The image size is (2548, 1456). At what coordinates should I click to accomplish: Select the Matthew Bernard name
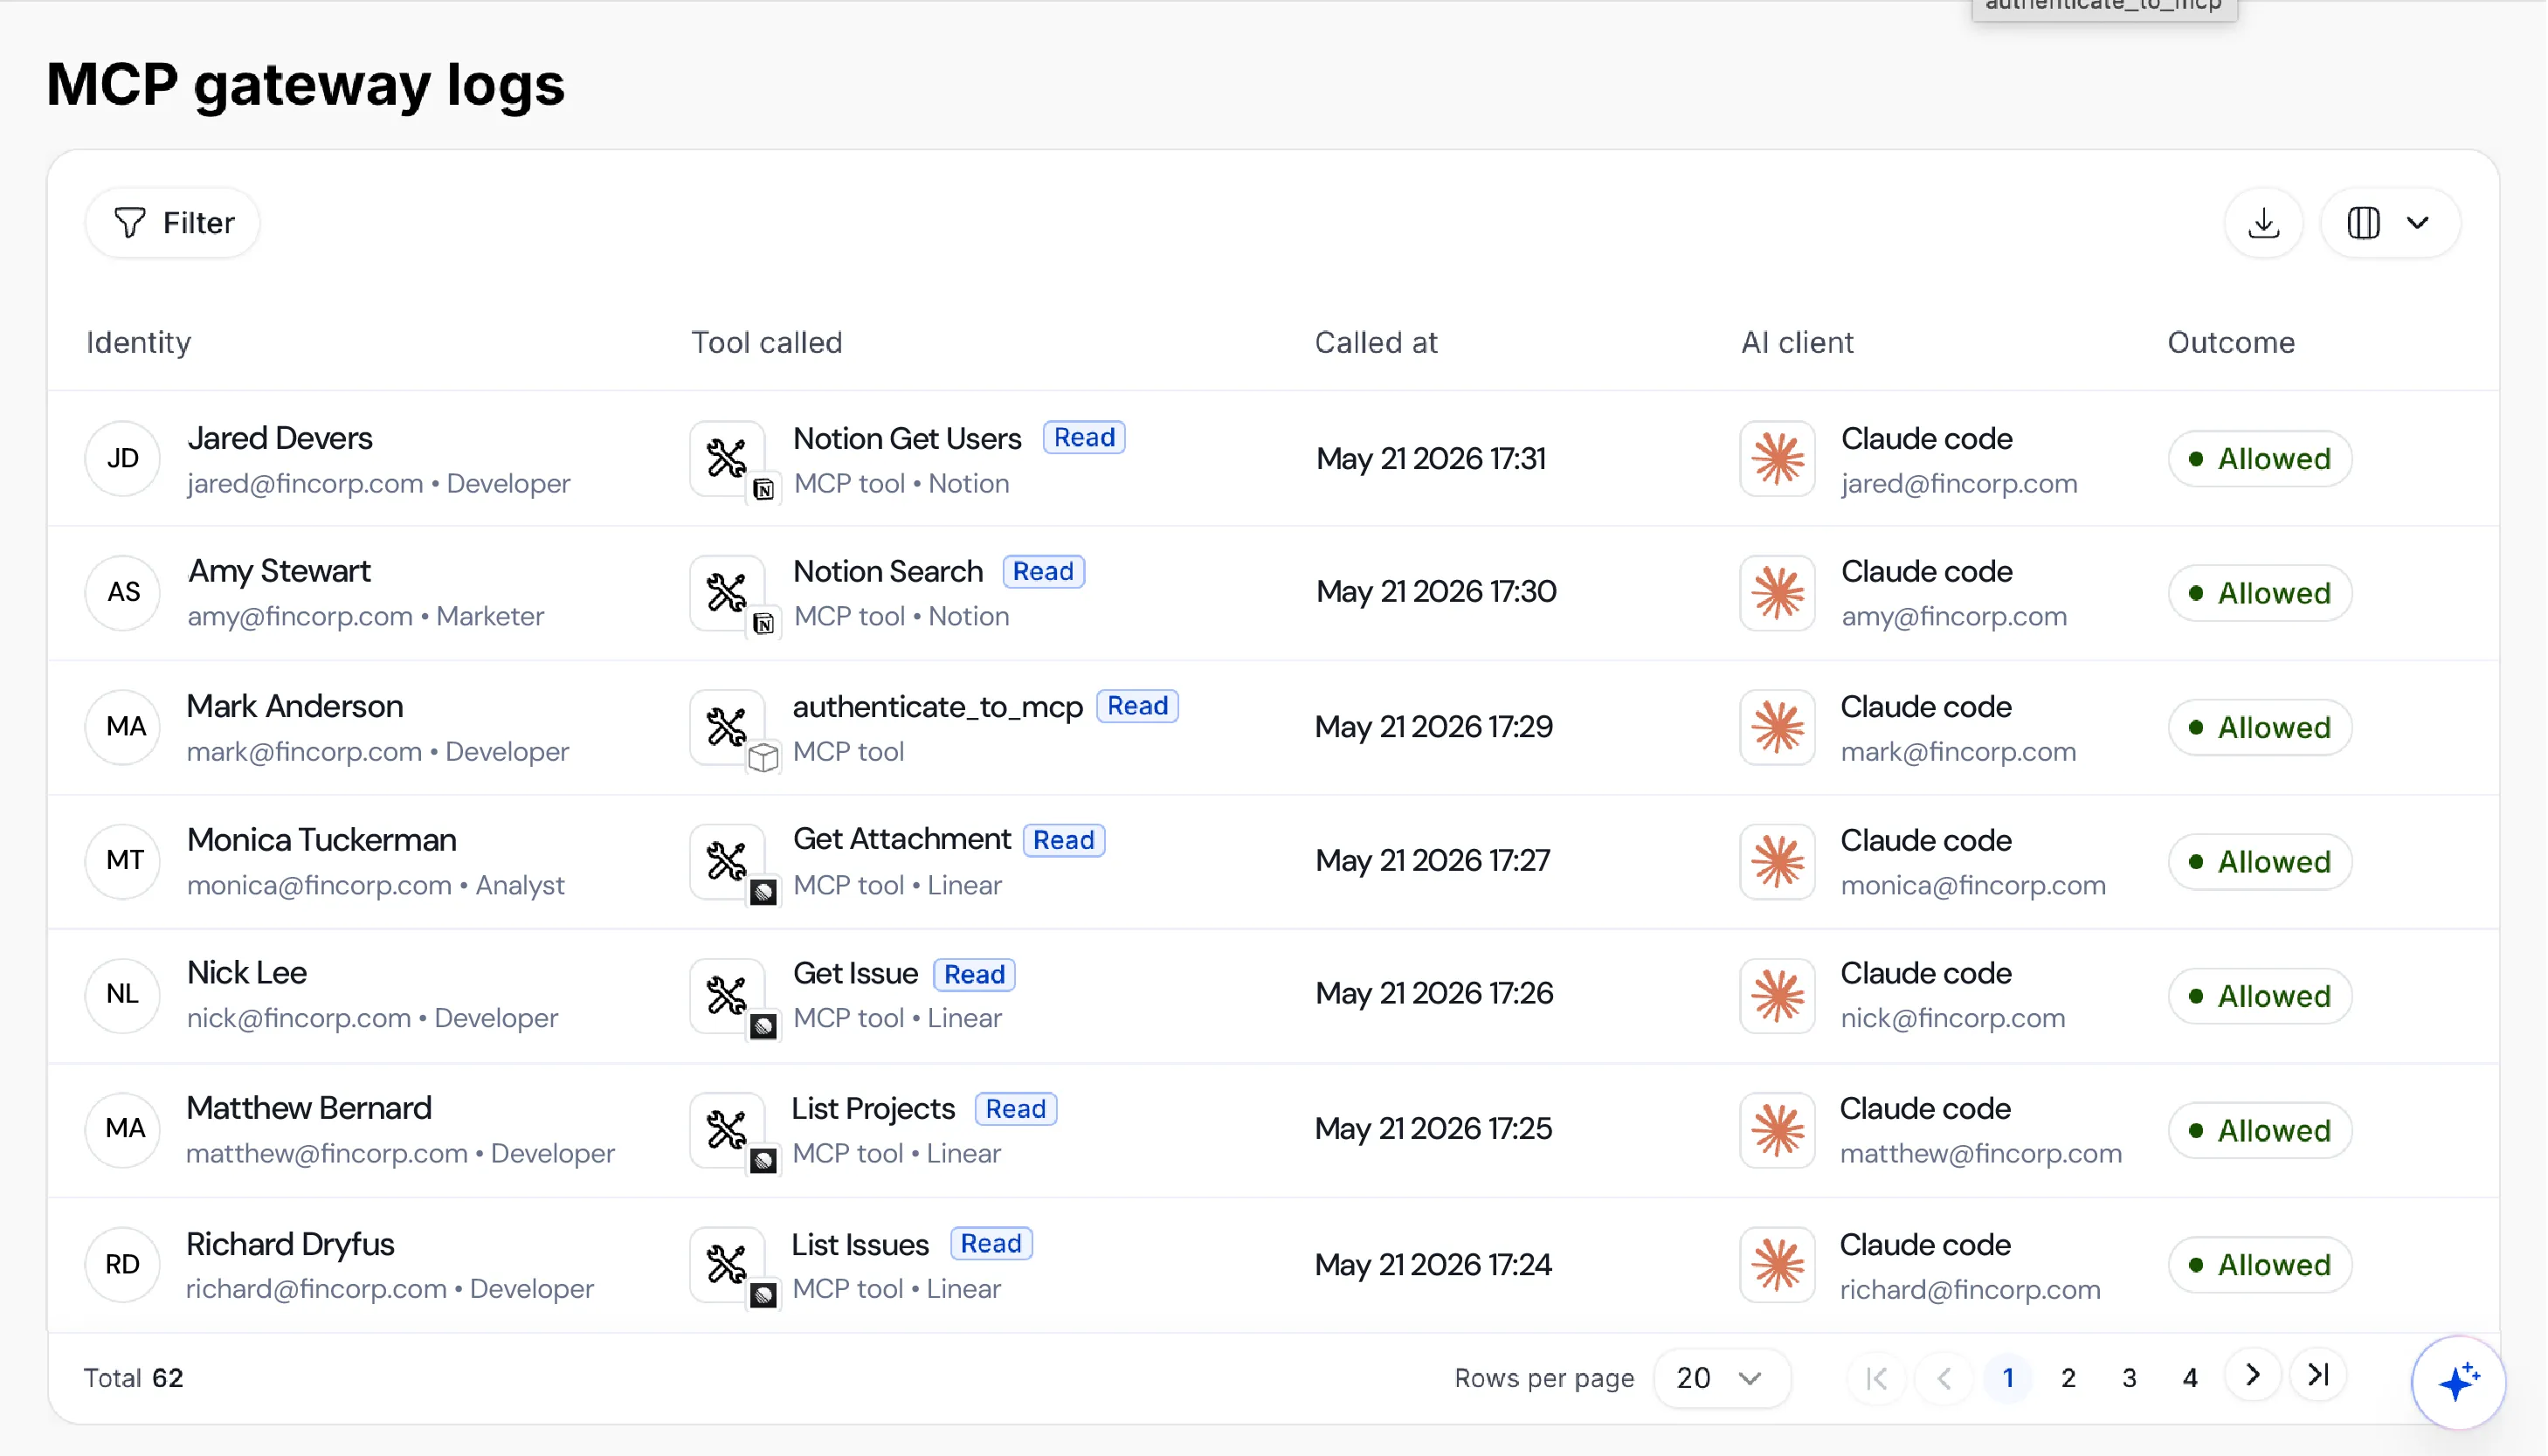point(309,1108)
